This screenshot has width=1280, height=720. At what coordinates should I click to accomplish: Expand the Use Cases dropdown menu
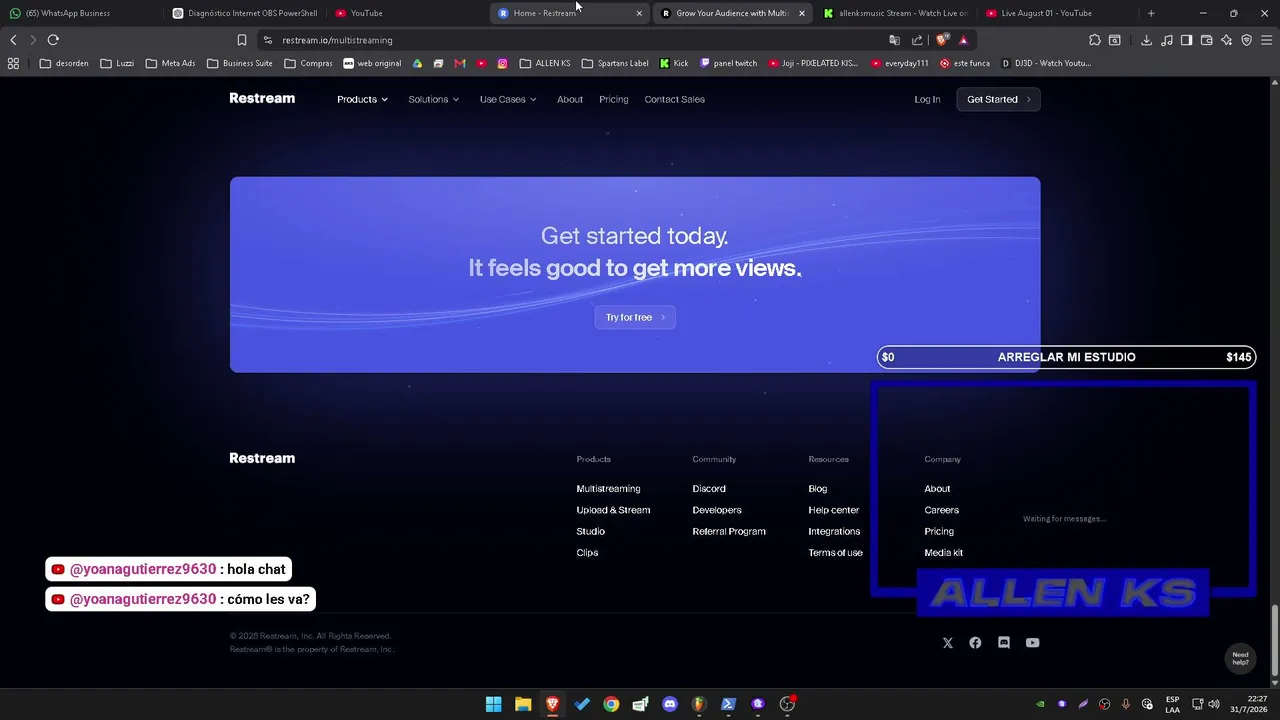[508, 99]
